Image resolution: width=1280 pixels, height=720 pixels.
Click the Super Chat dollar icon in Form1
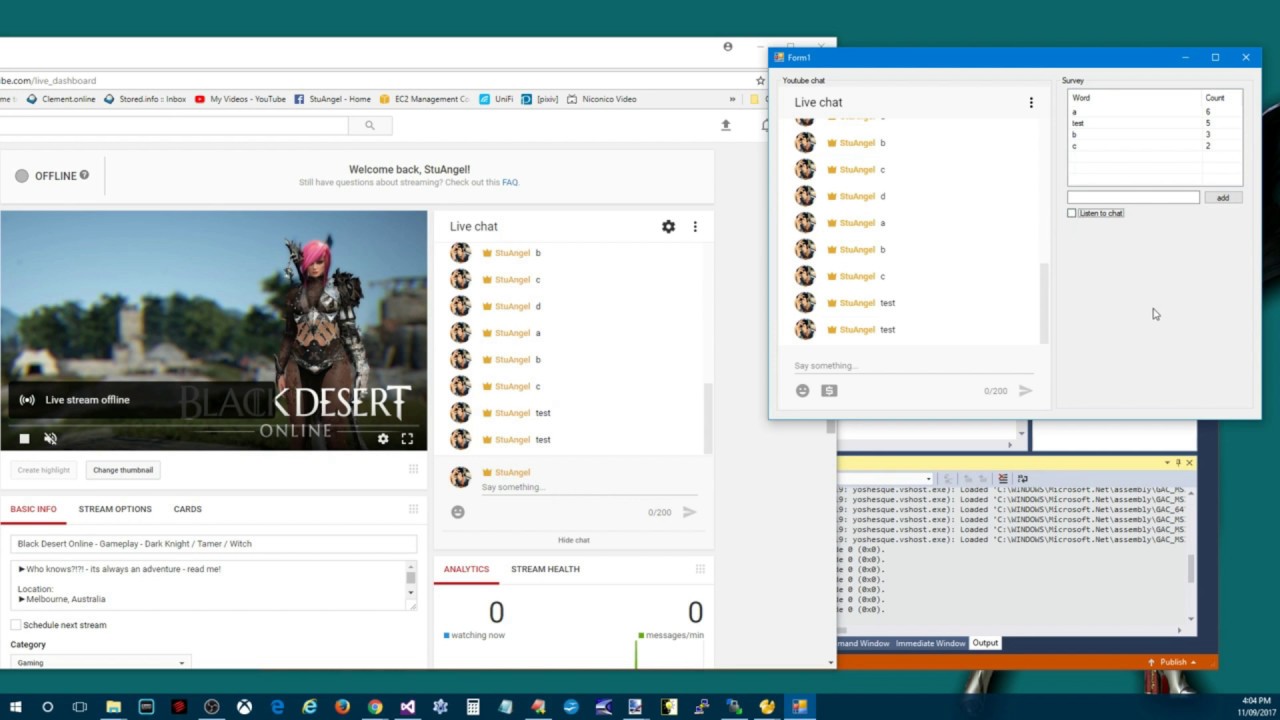(829, 391)
